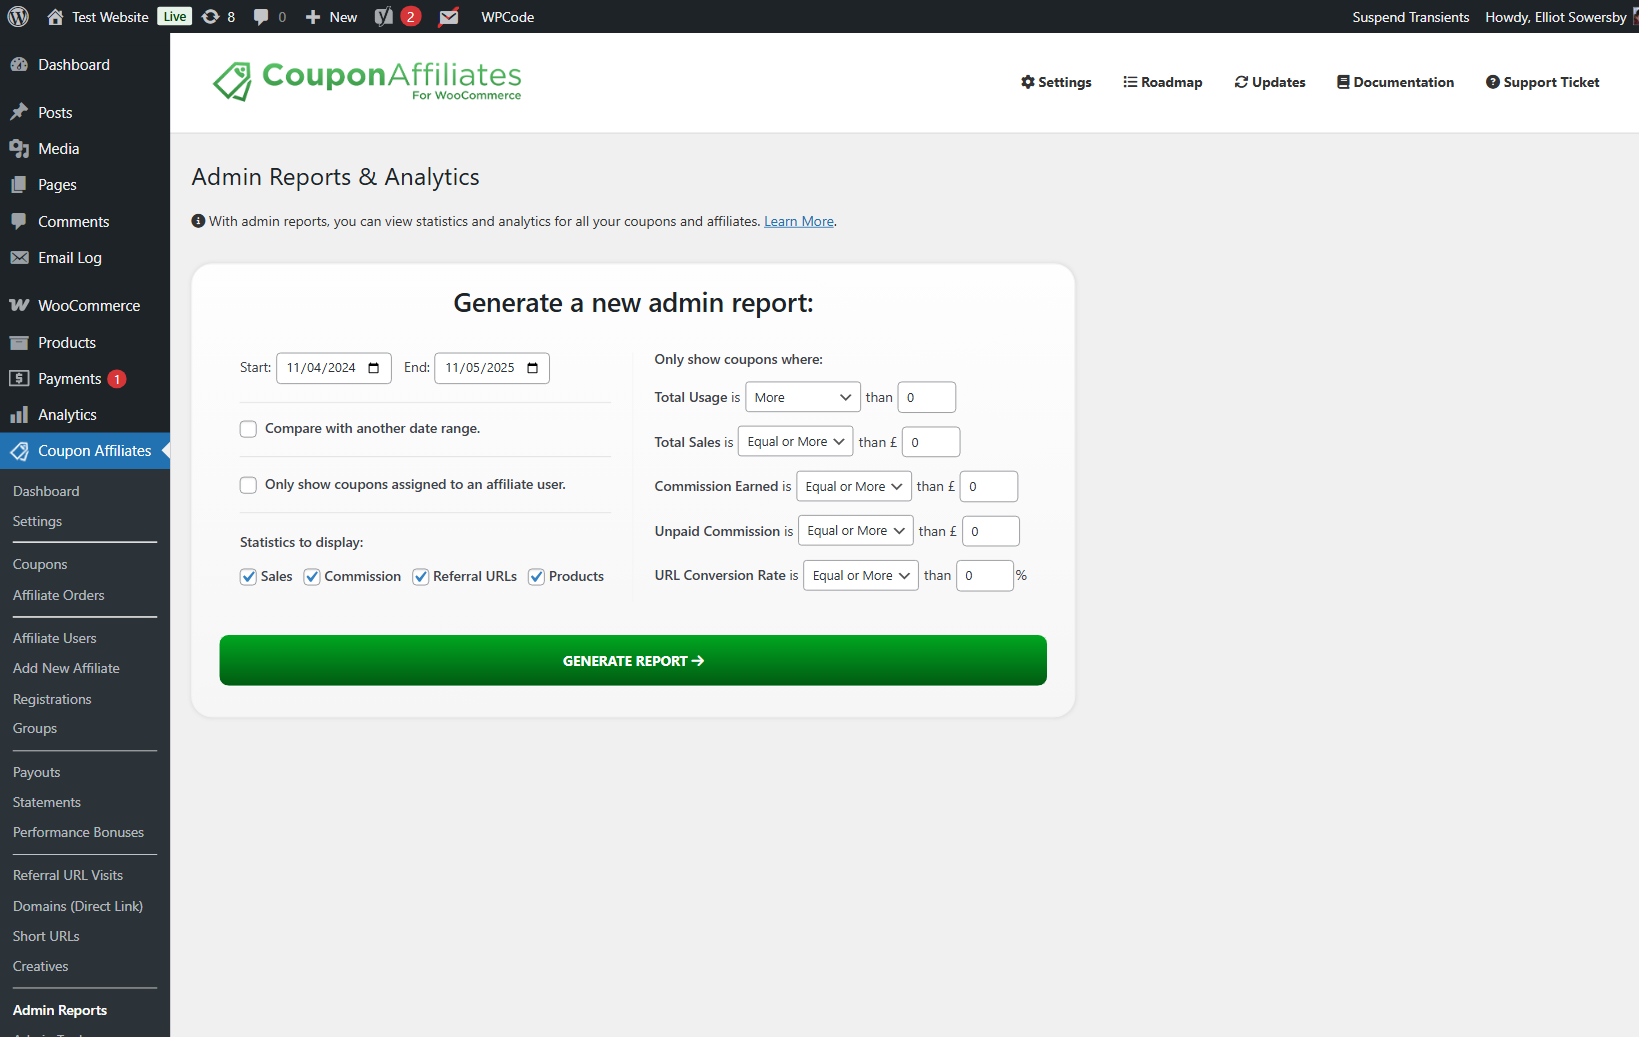Open the Payouts submenu item
The height and width of the screenshot is (1037, 1639).
[x=37, y=772]
